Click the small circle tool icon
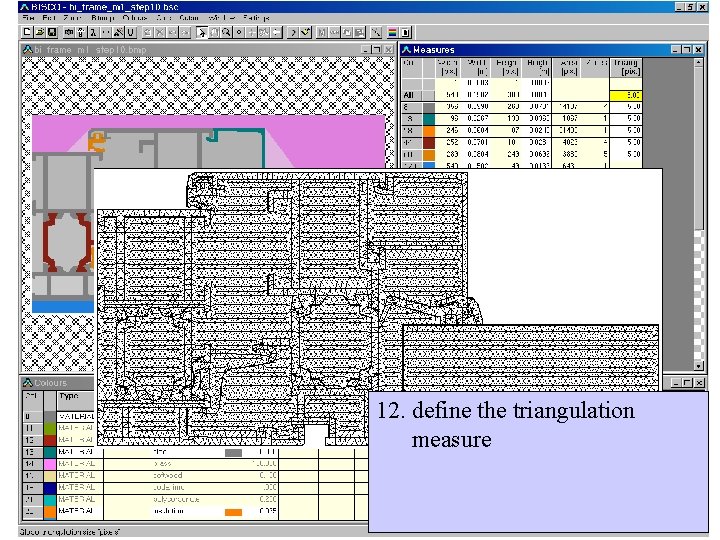 239,32
